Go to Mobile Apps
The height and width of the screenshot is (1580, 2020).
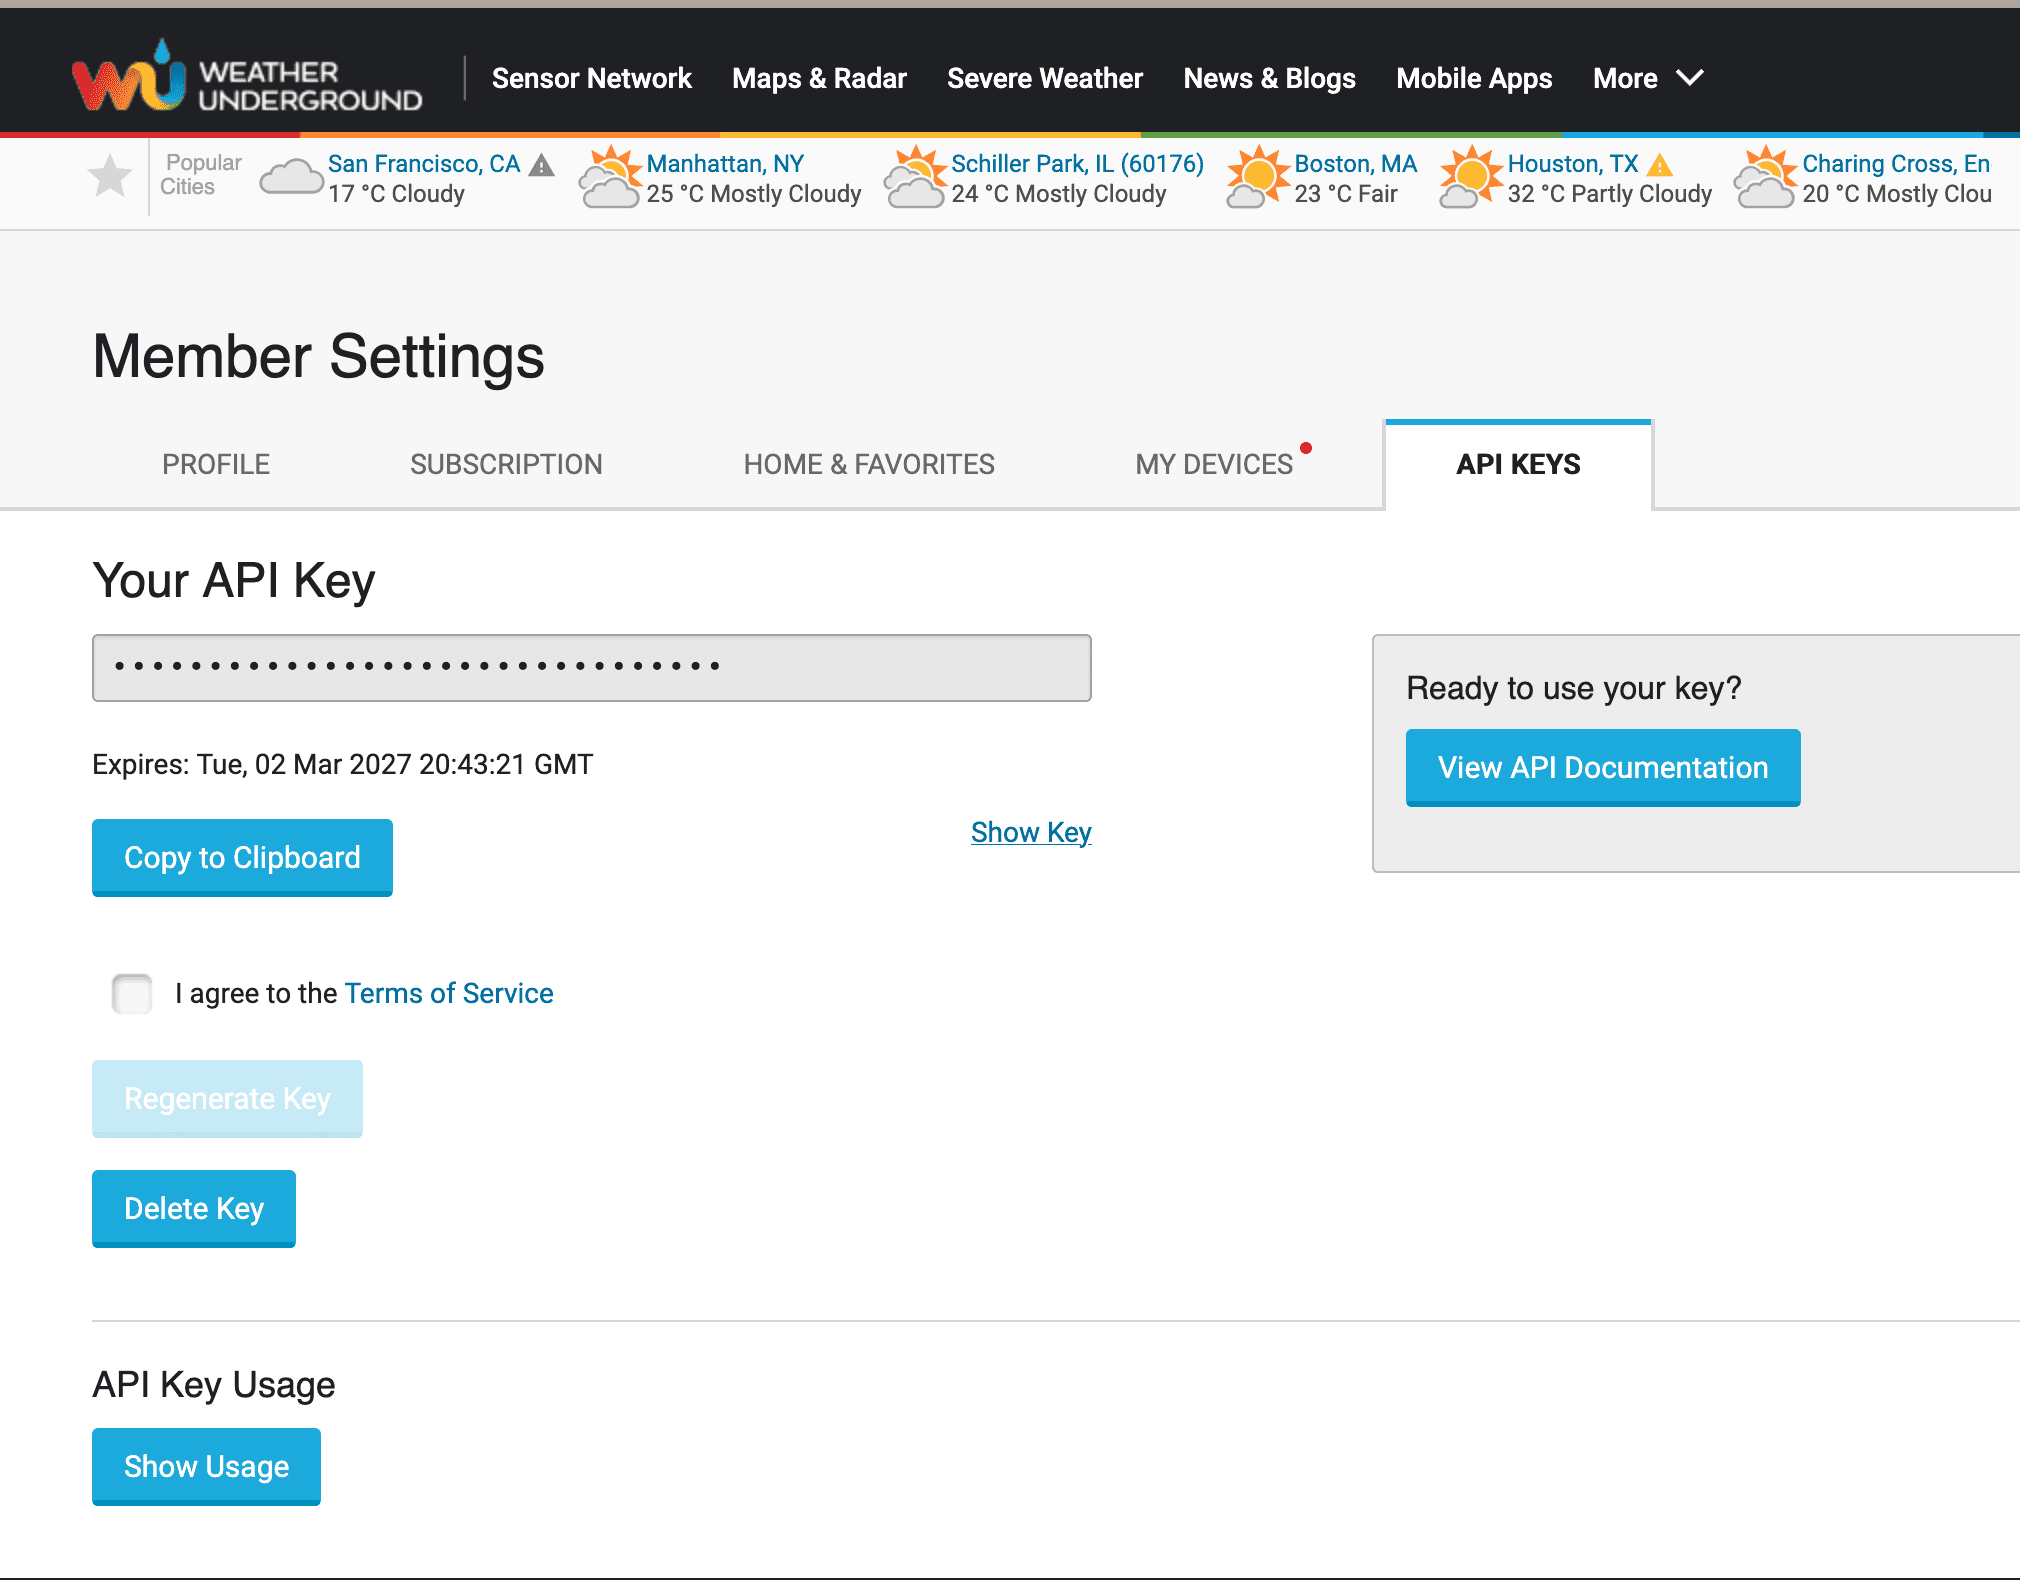tap(1474, 78)
